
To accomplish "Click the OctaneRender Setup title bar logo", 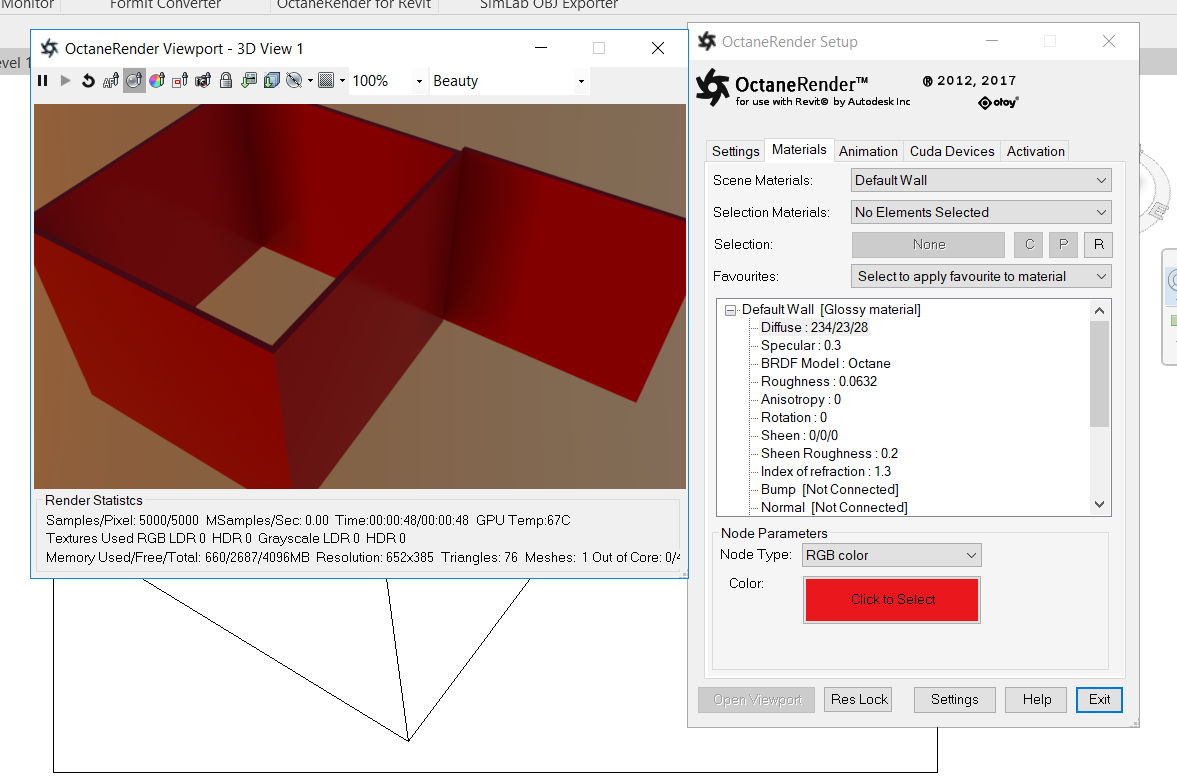I will point(707,41).
